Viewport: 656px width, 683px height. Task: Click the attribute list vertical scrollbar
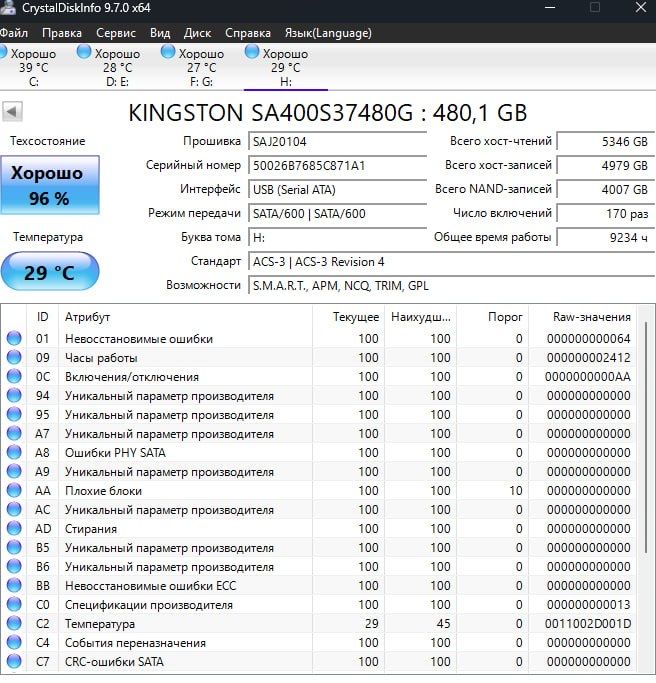pos(646,438)
